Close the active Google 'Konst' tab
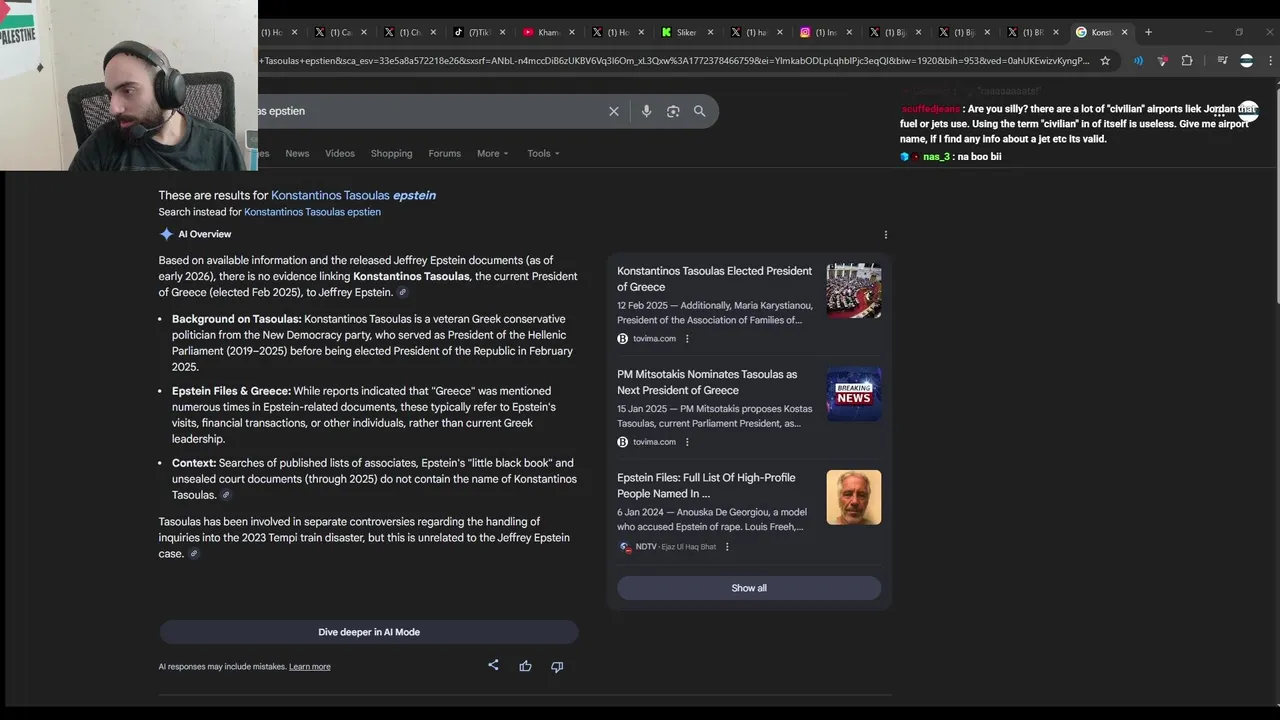Image resolution: width=1280 pixels, height=720 pixels. point(1125,32)
